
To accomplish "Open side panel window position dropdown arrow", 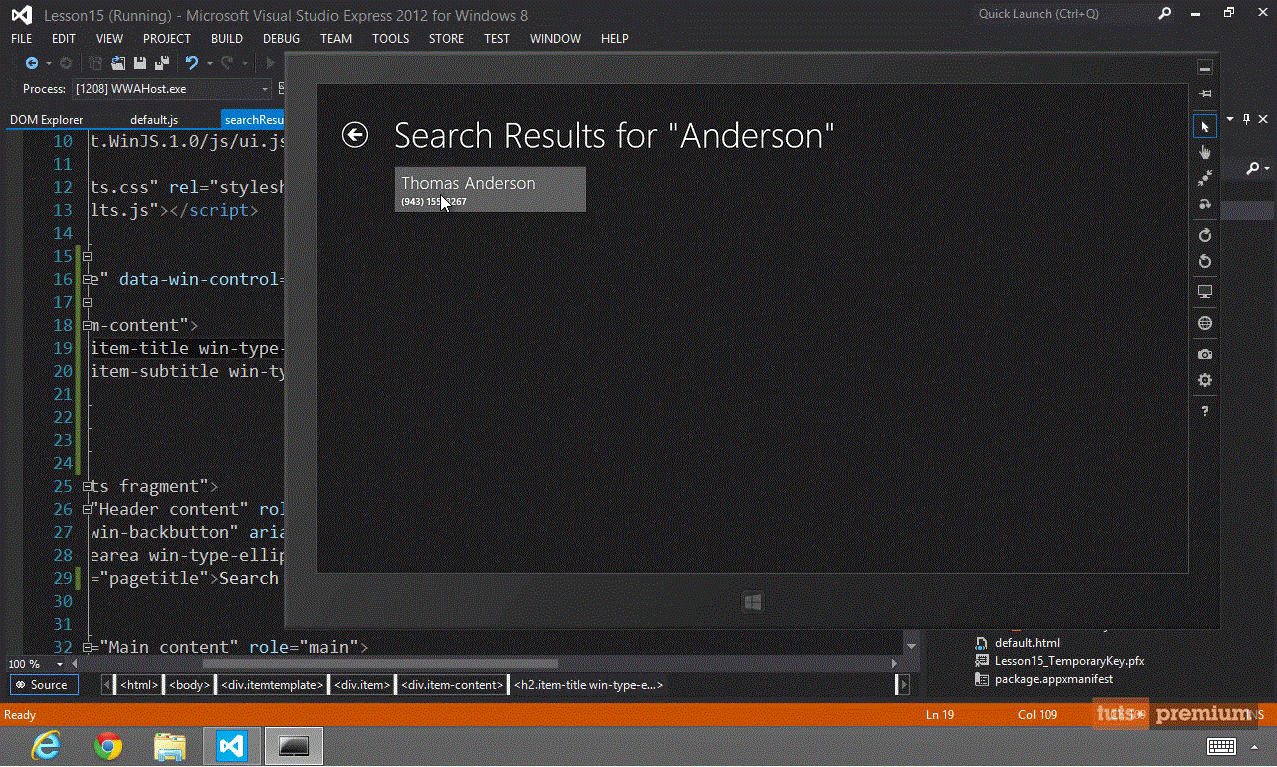I will 1230,119.
